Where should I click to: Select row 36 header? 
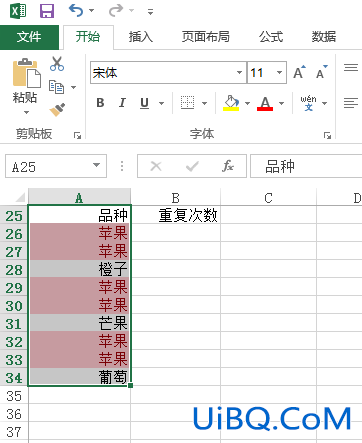(x=14, y=414)
